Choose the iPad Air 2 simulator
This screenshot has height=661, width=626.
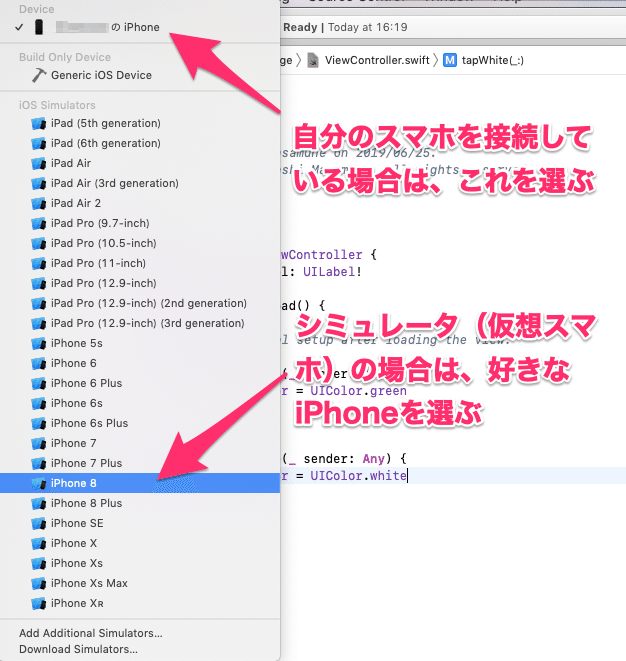pyautogui.click(x=140, y=203)
